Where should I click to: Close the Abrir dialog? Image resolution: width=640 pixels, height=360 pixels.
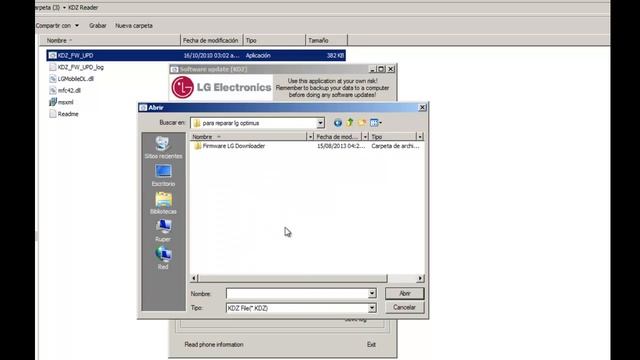pos(422,107)
